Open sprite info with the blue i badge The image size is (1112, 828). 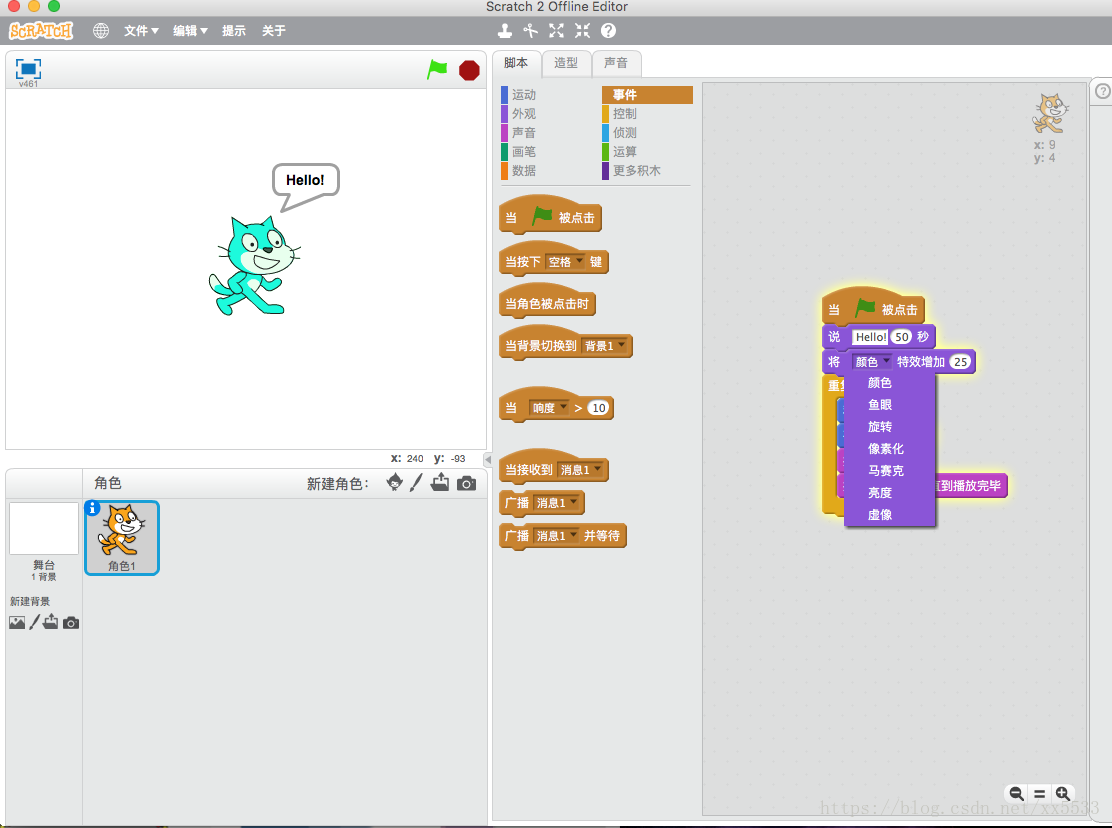[92, 508]
